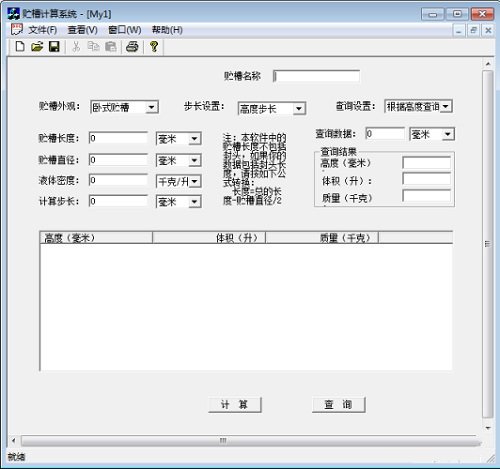
Task: Maximize the main 贮槽计算系统 application window
Action: point(457,14)
